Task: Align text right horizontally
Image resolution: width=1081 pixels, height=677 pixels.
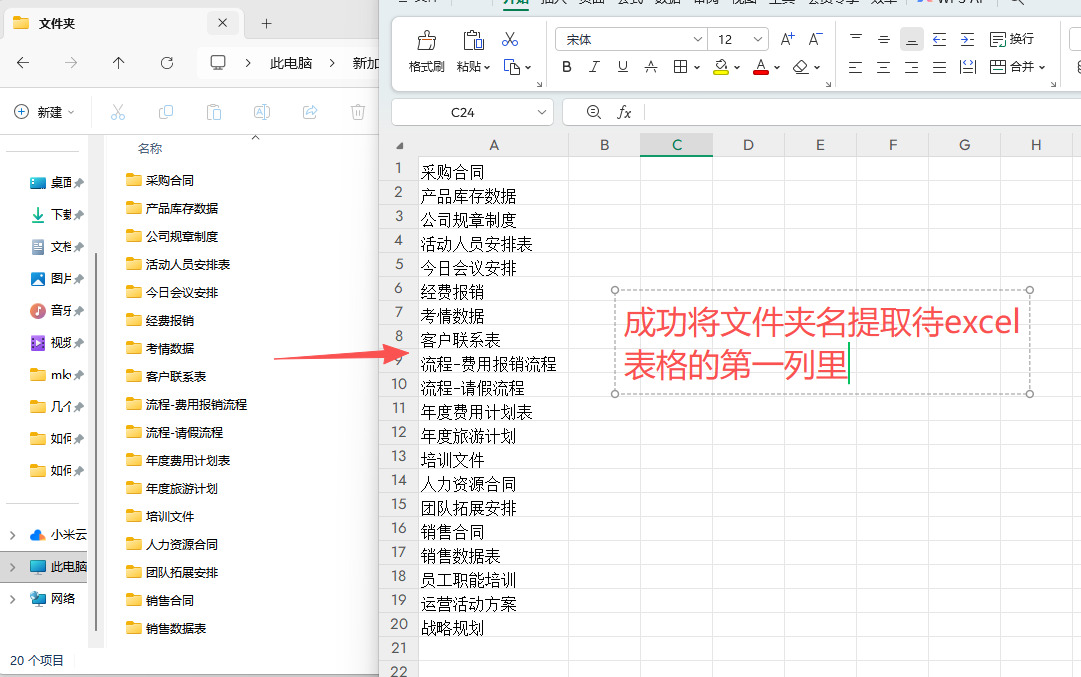Action: (x=911, y=67)
